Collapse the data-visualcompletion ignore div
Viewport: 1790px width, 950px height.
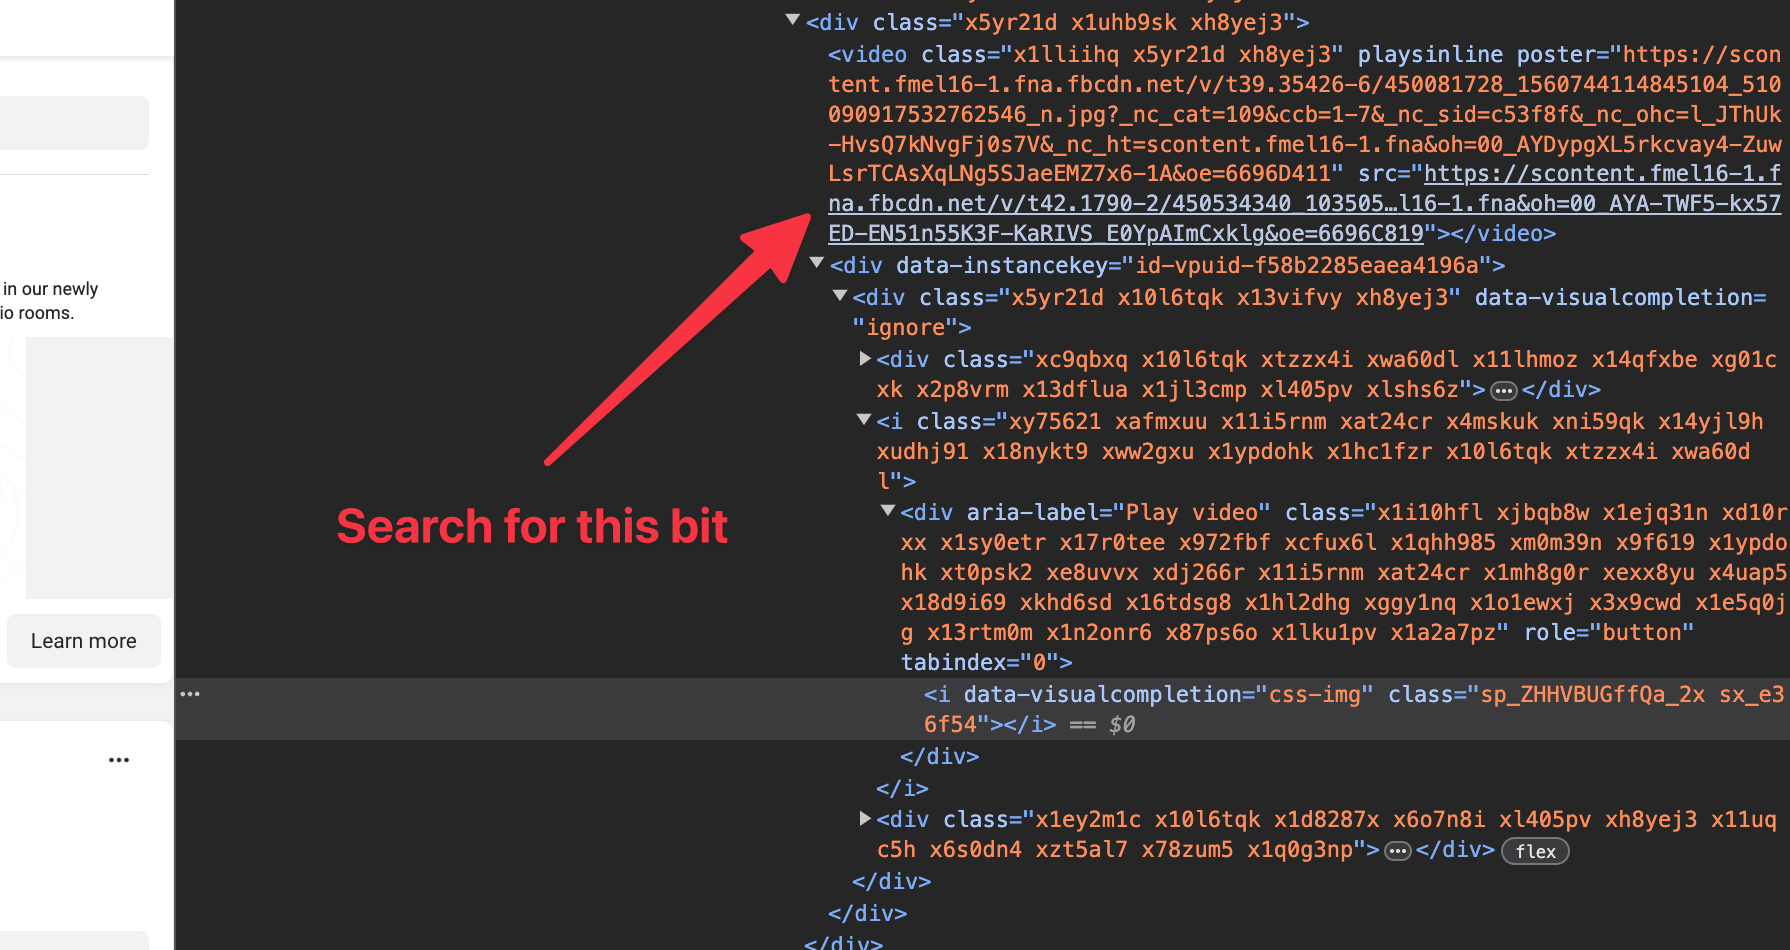tap(840, 295)
